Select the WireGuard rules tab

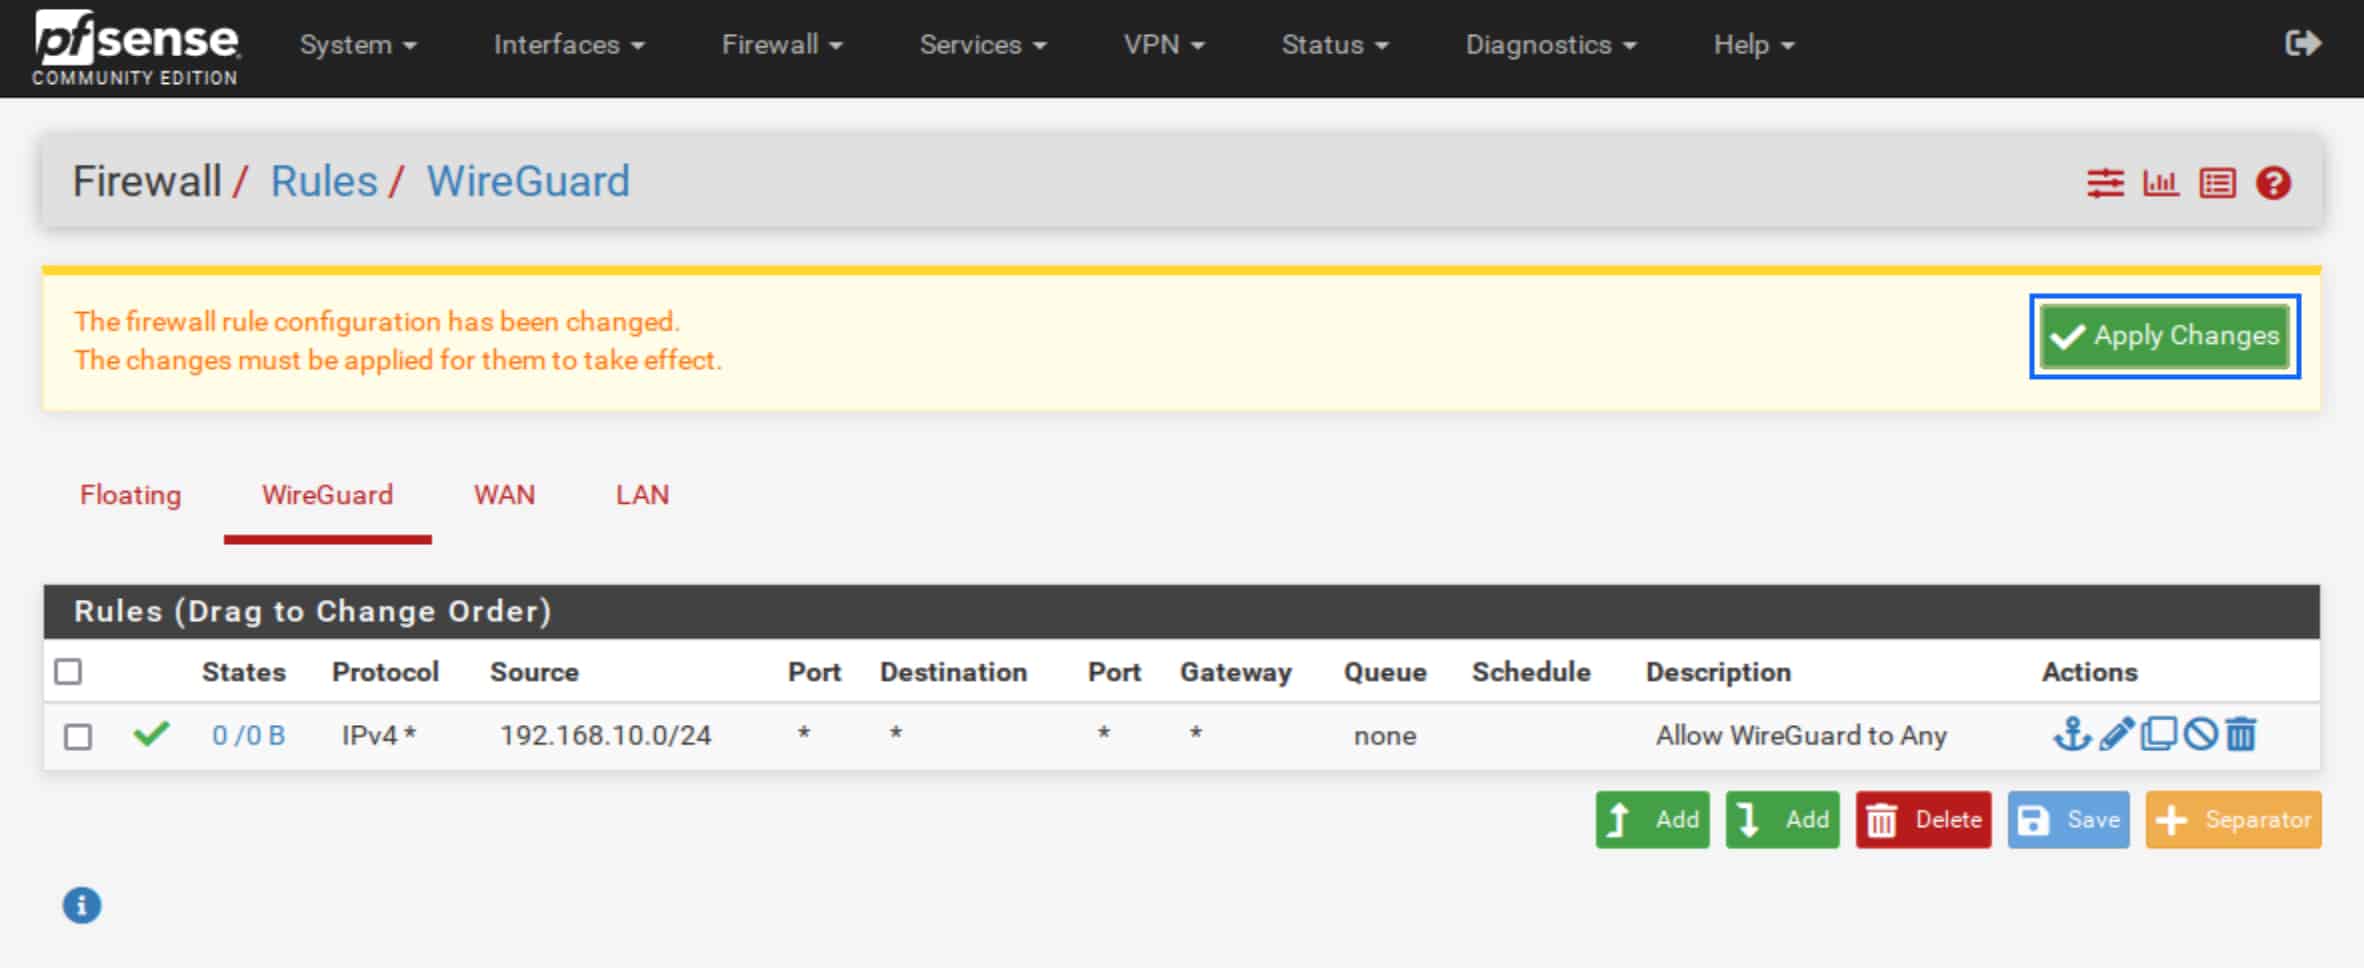(328, 495)
